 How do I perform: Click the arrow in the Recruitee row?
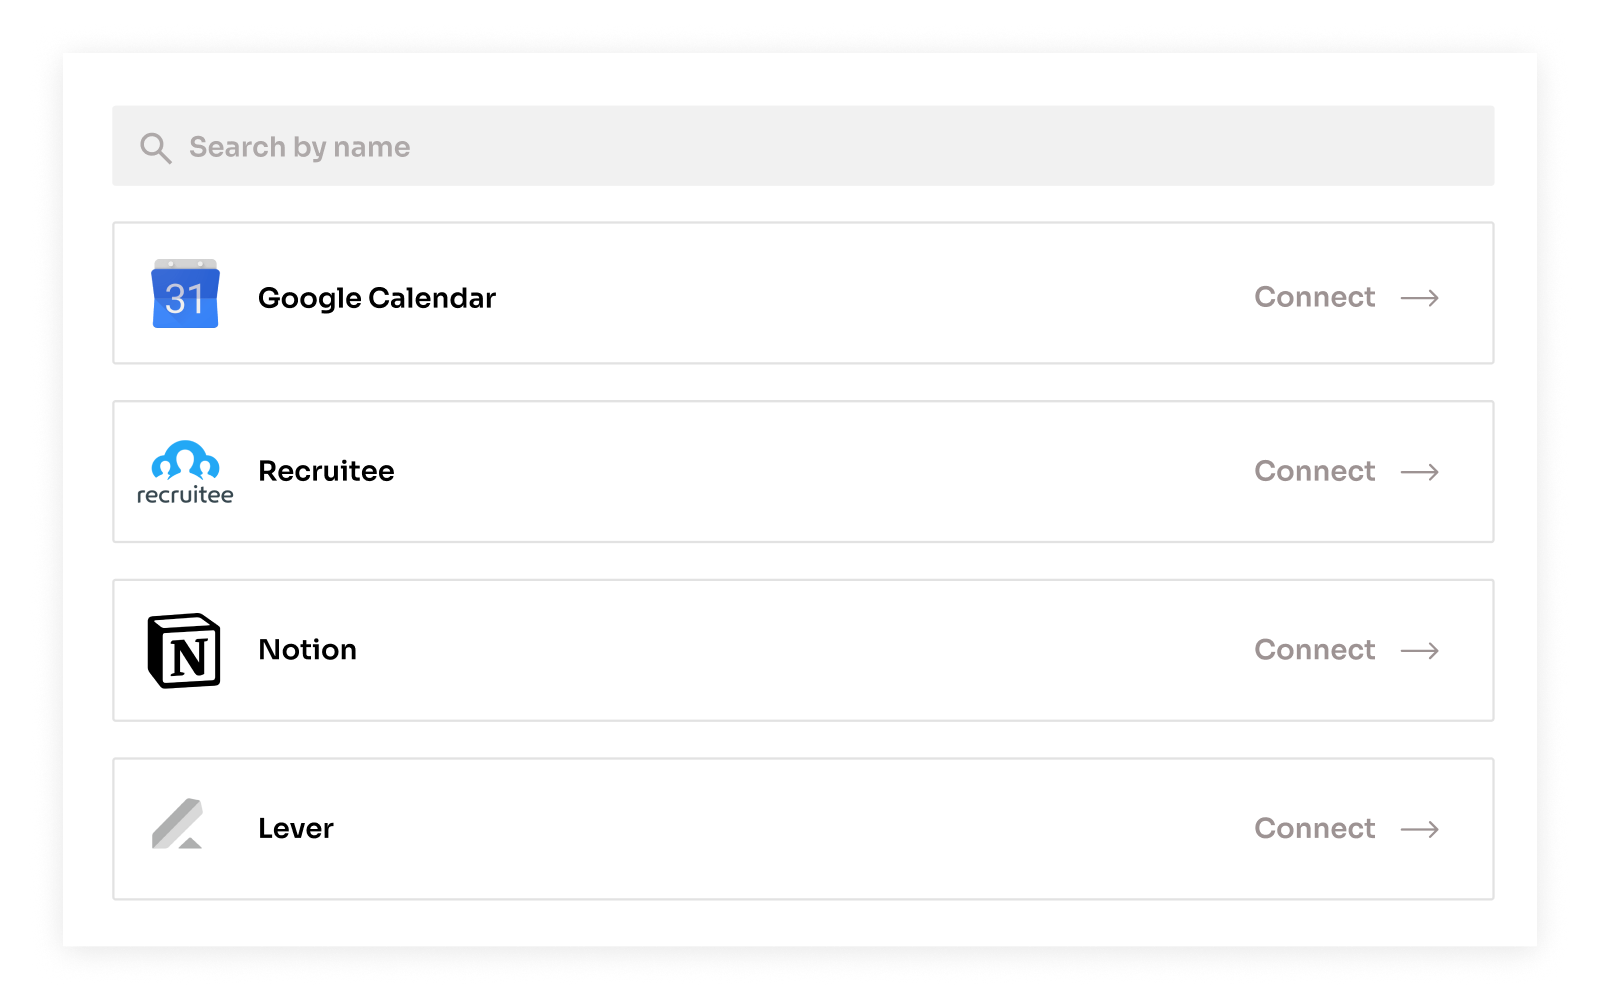click(x=1420, y=472)
